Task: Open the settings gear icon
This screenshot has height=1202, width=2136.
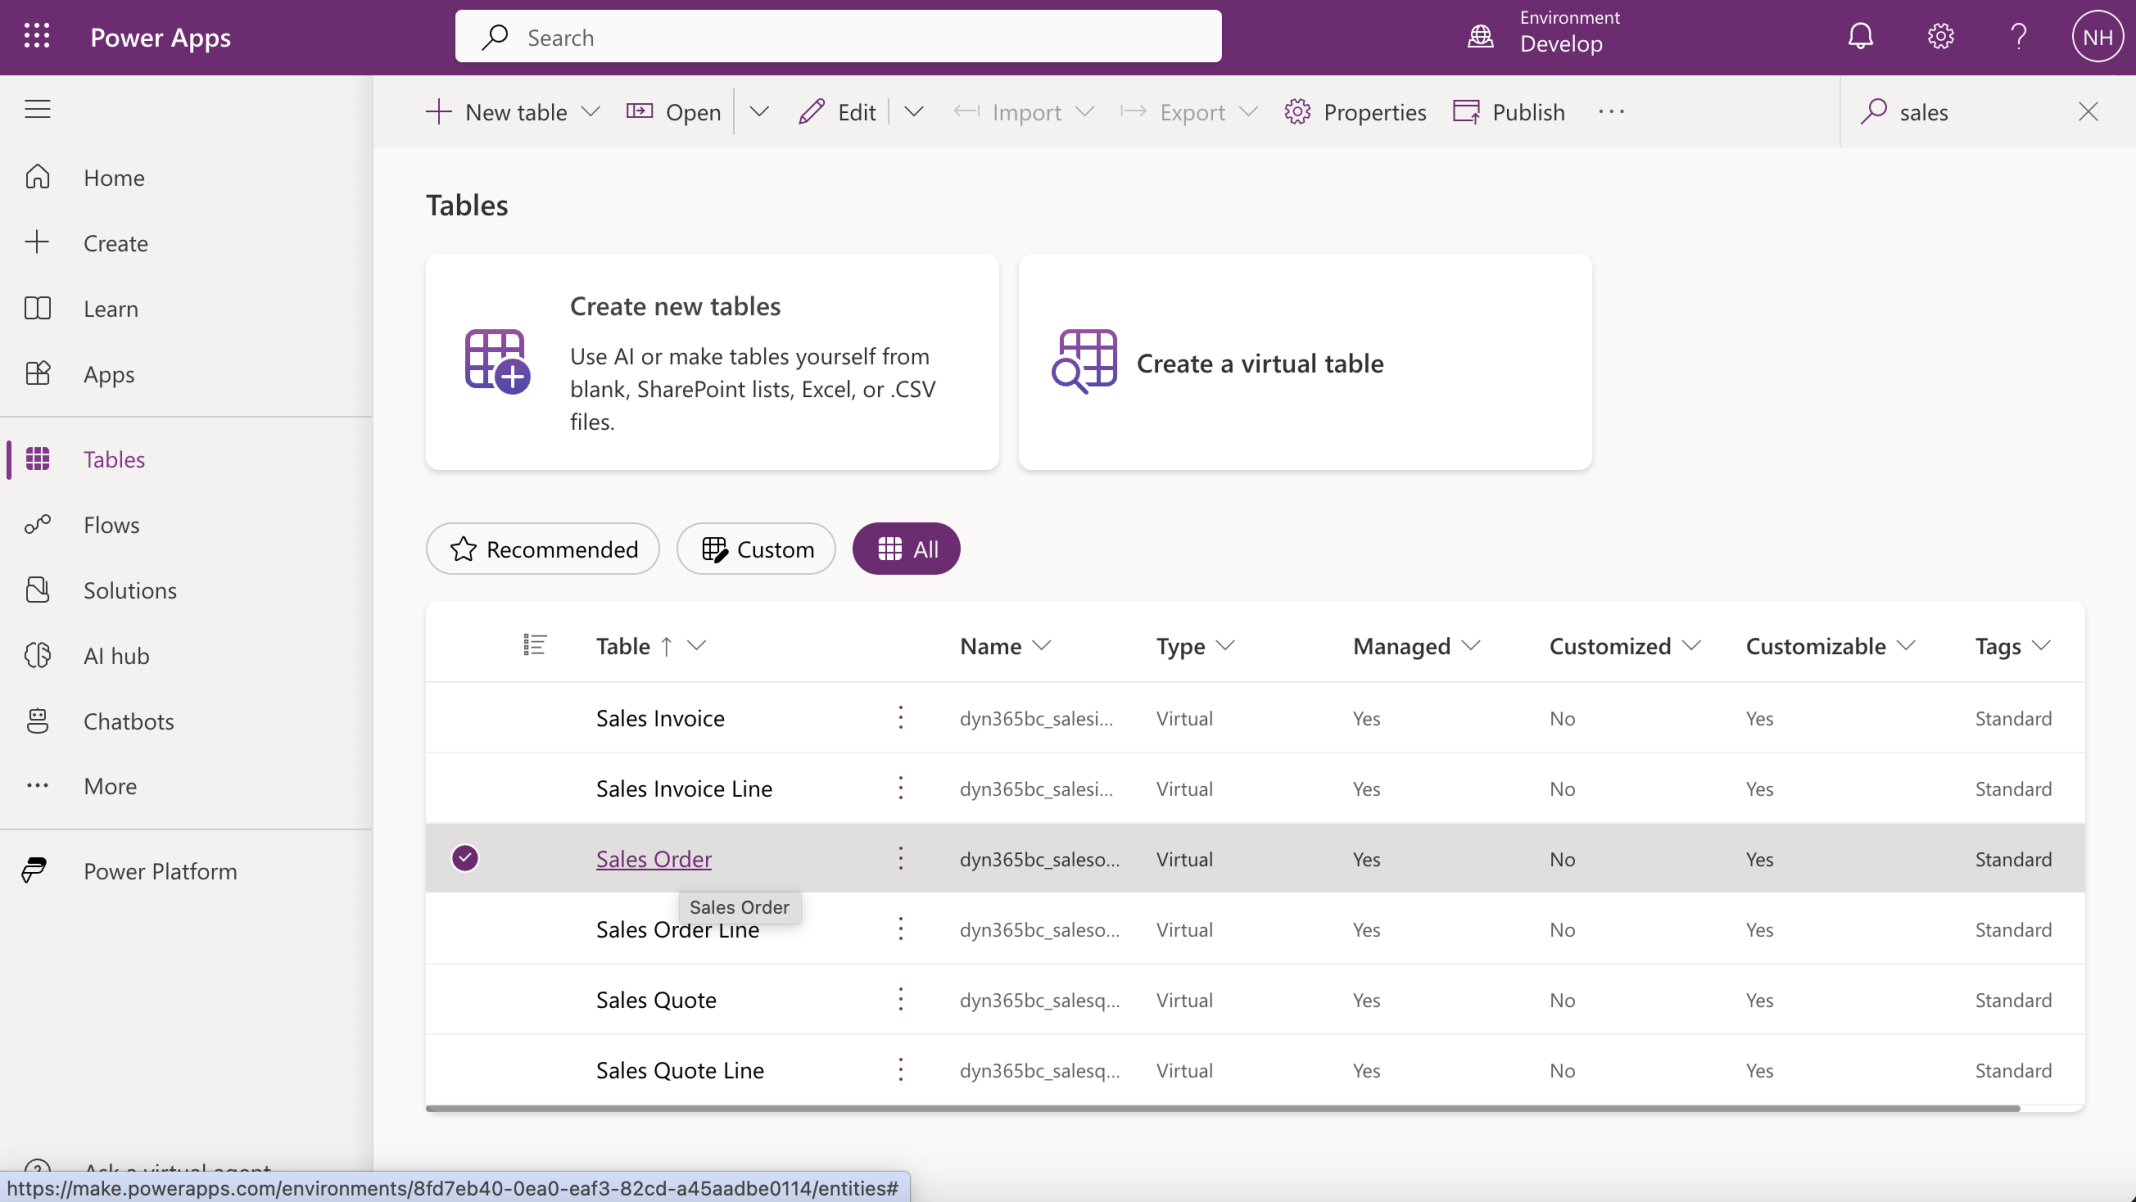Action: [x=1940, y=37]
